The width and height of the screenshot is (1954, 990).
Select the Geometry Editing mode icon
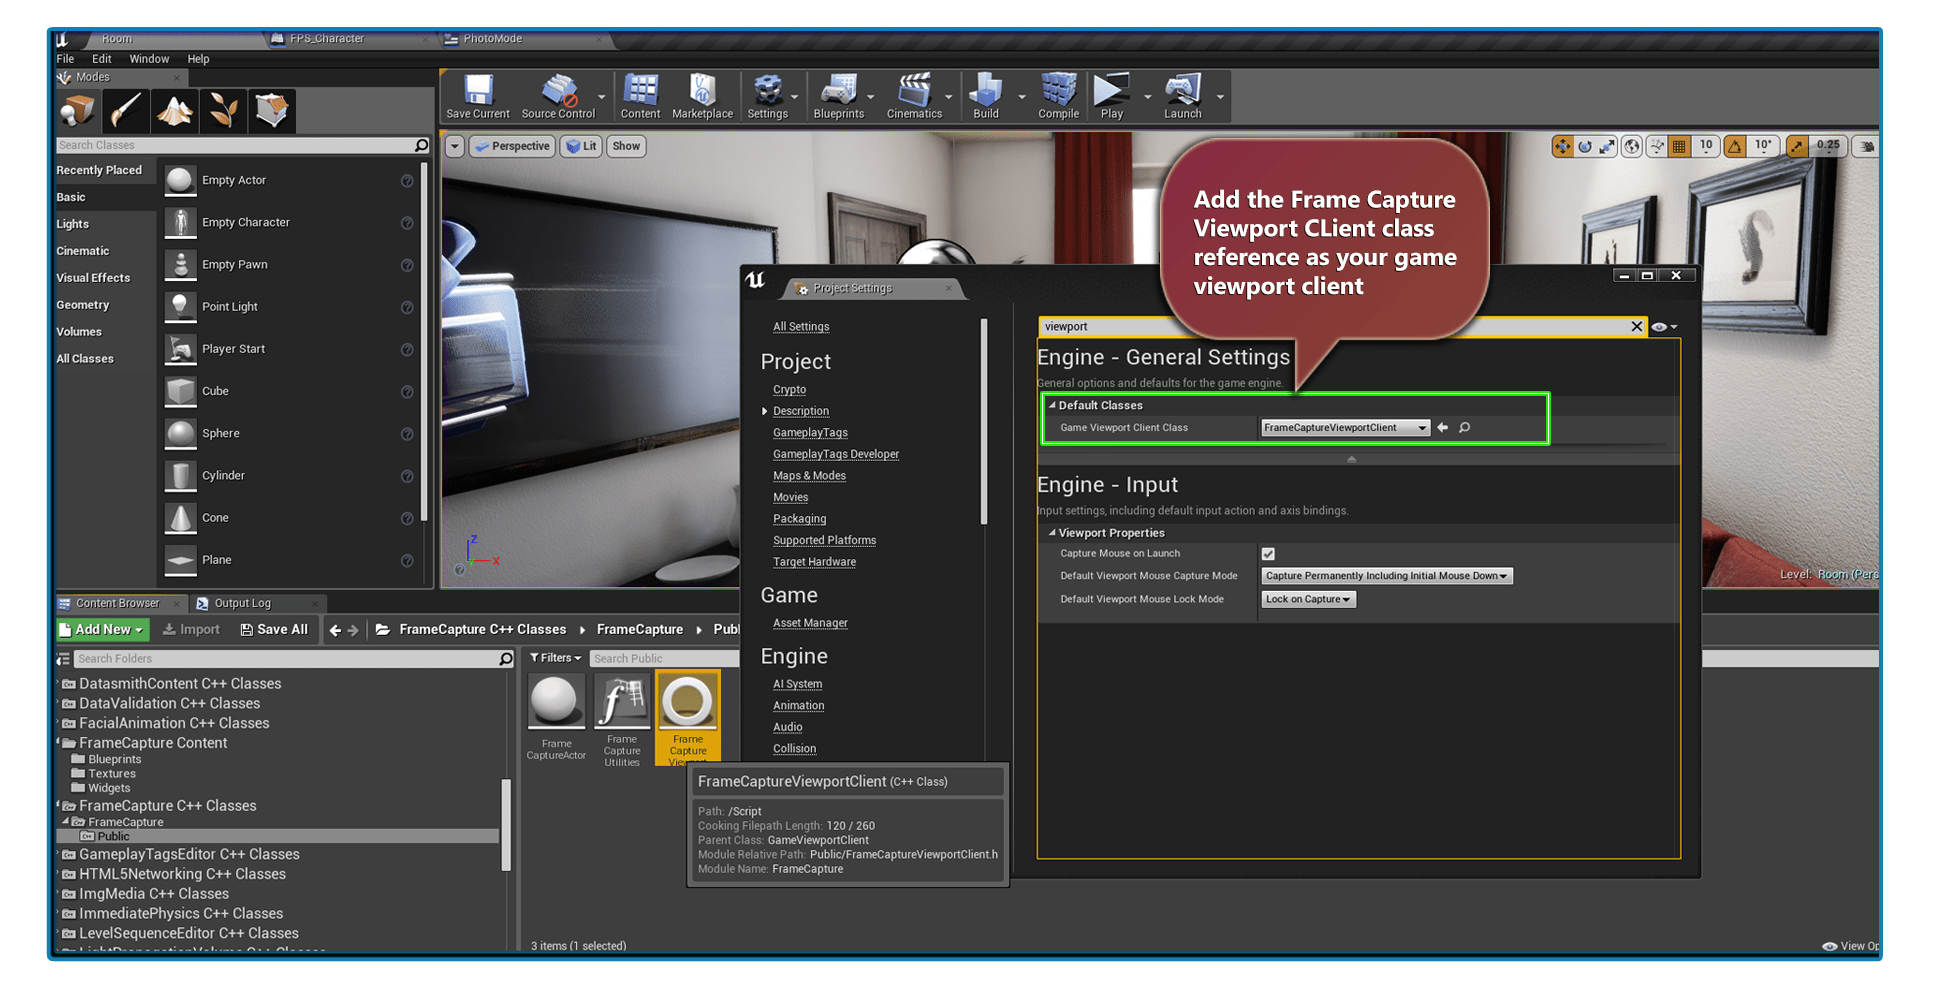click(271, 111)
